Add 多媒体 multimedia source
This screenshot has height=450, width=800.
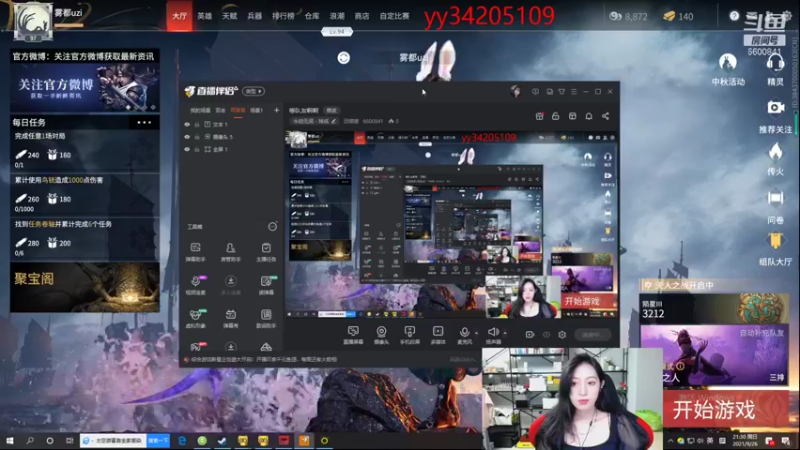tap(438, 335)
